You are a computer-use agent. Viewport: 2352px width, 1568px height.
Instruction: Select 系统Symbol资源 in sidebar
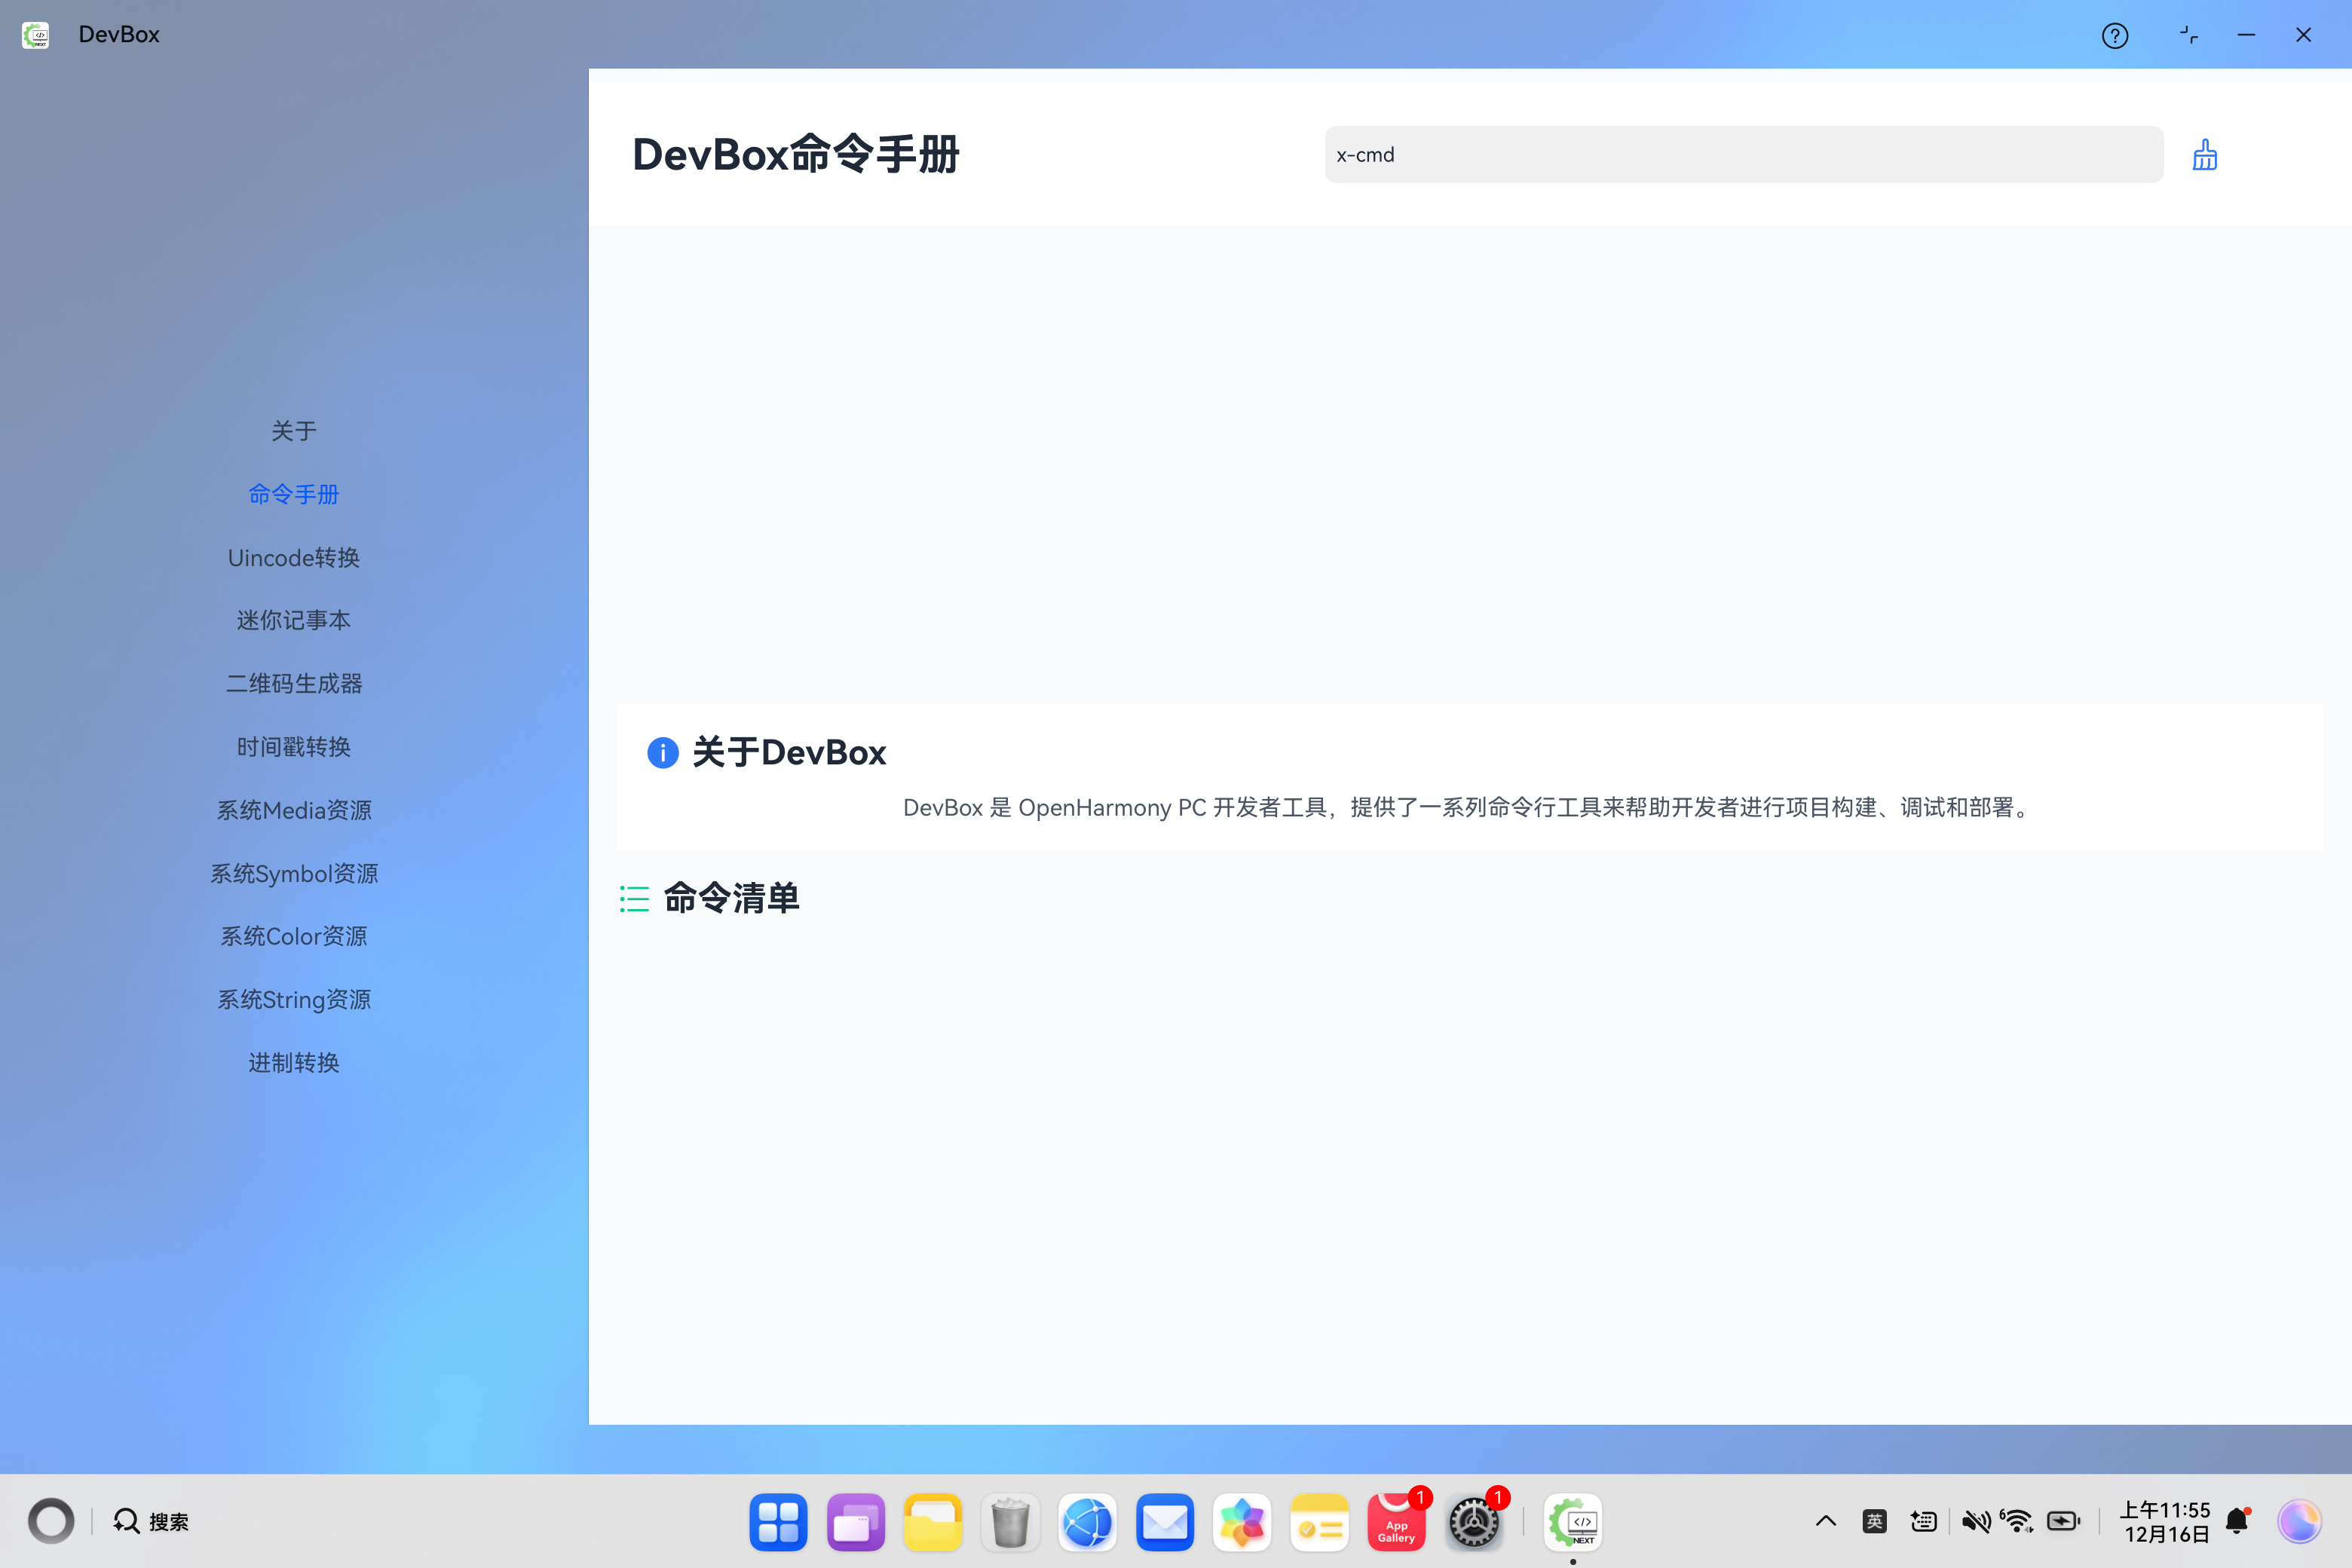293,873
